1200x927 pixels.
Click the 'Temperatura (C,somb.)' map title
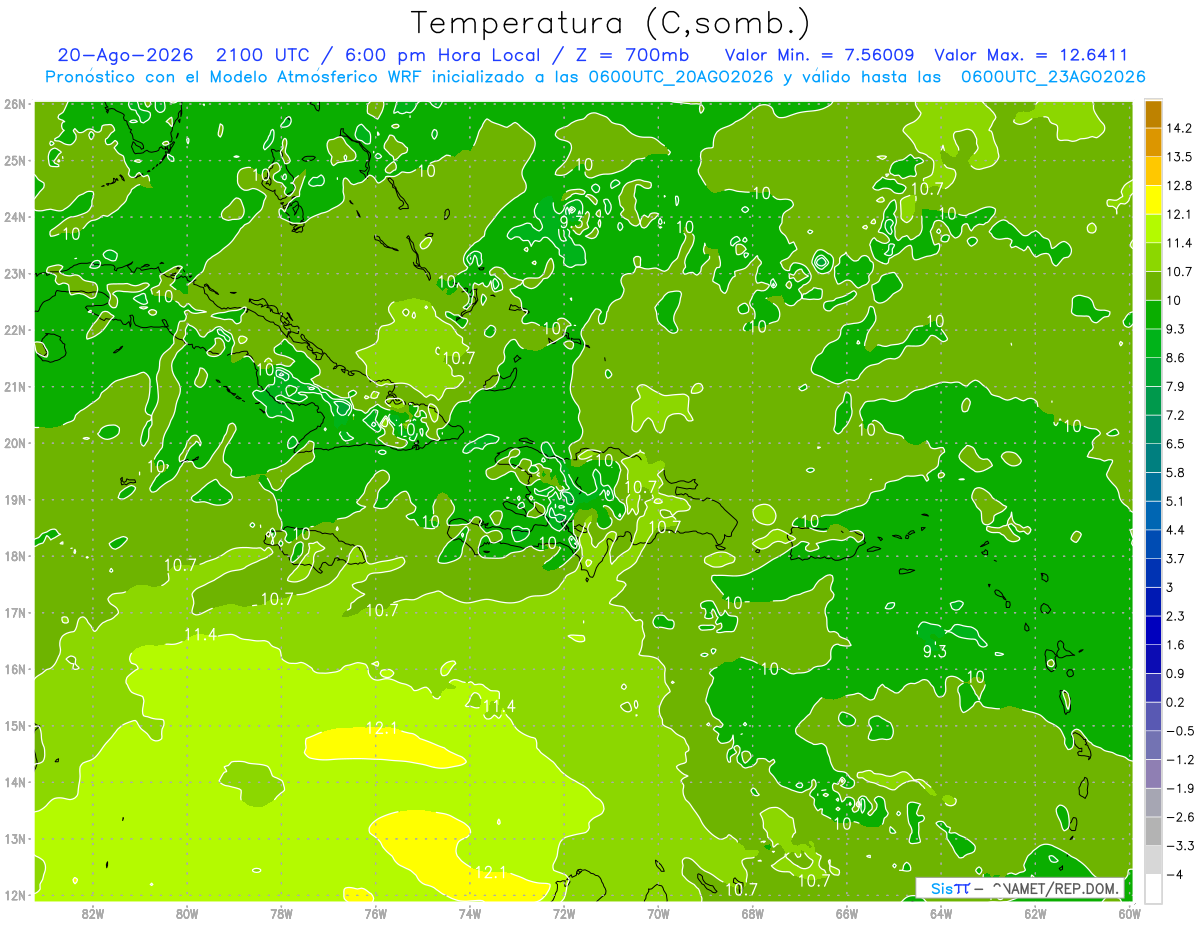(611, 23)
